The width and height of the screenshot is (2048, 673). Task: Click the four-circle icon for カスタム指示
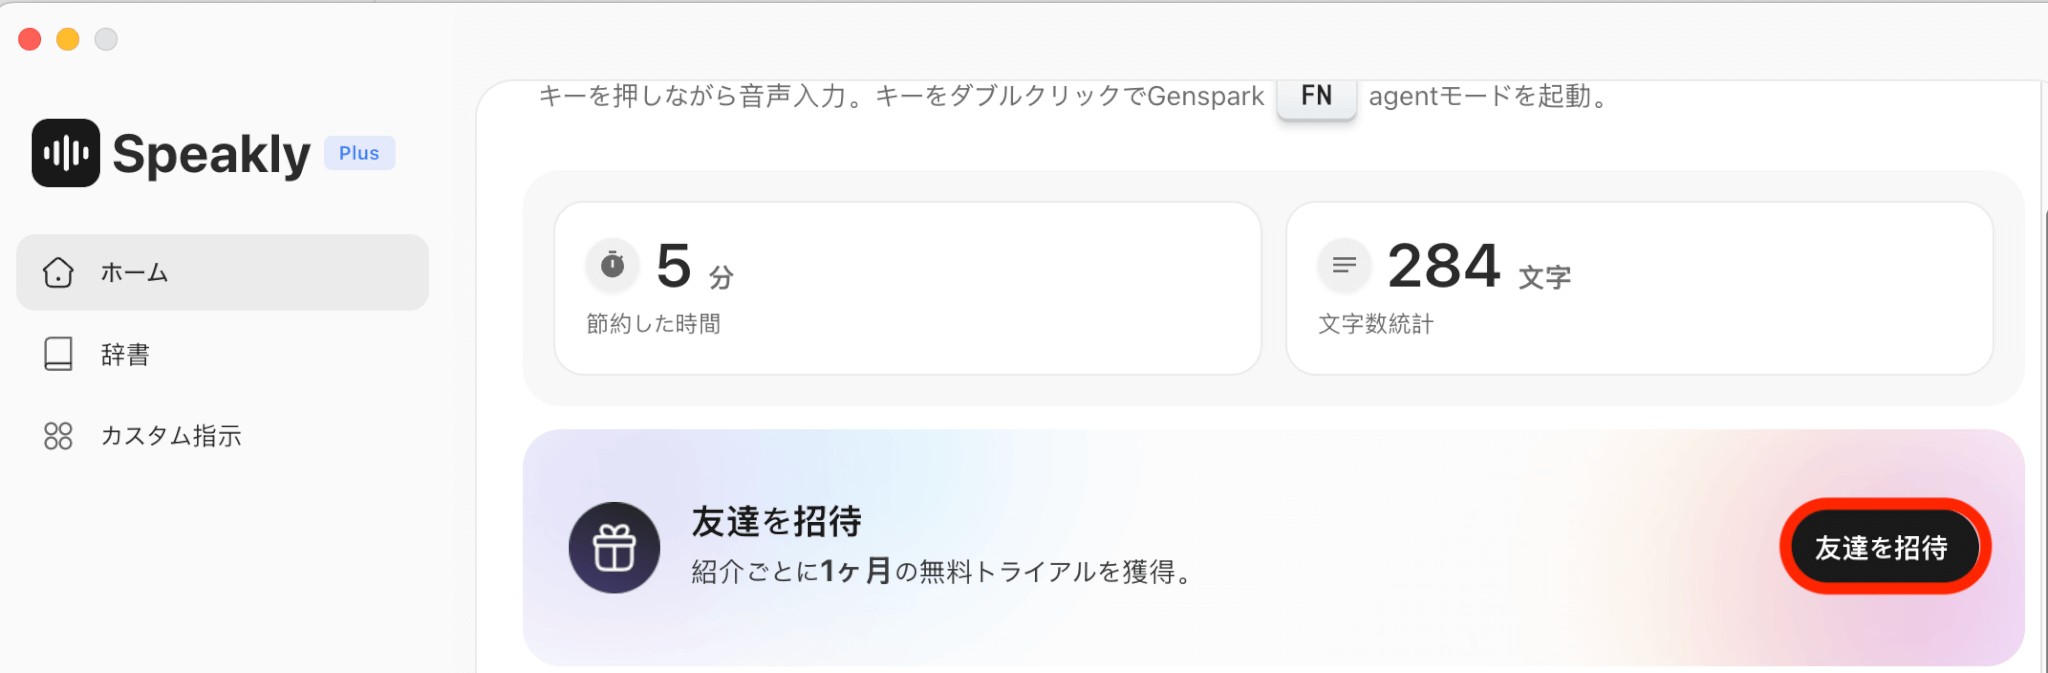point(58,436)
